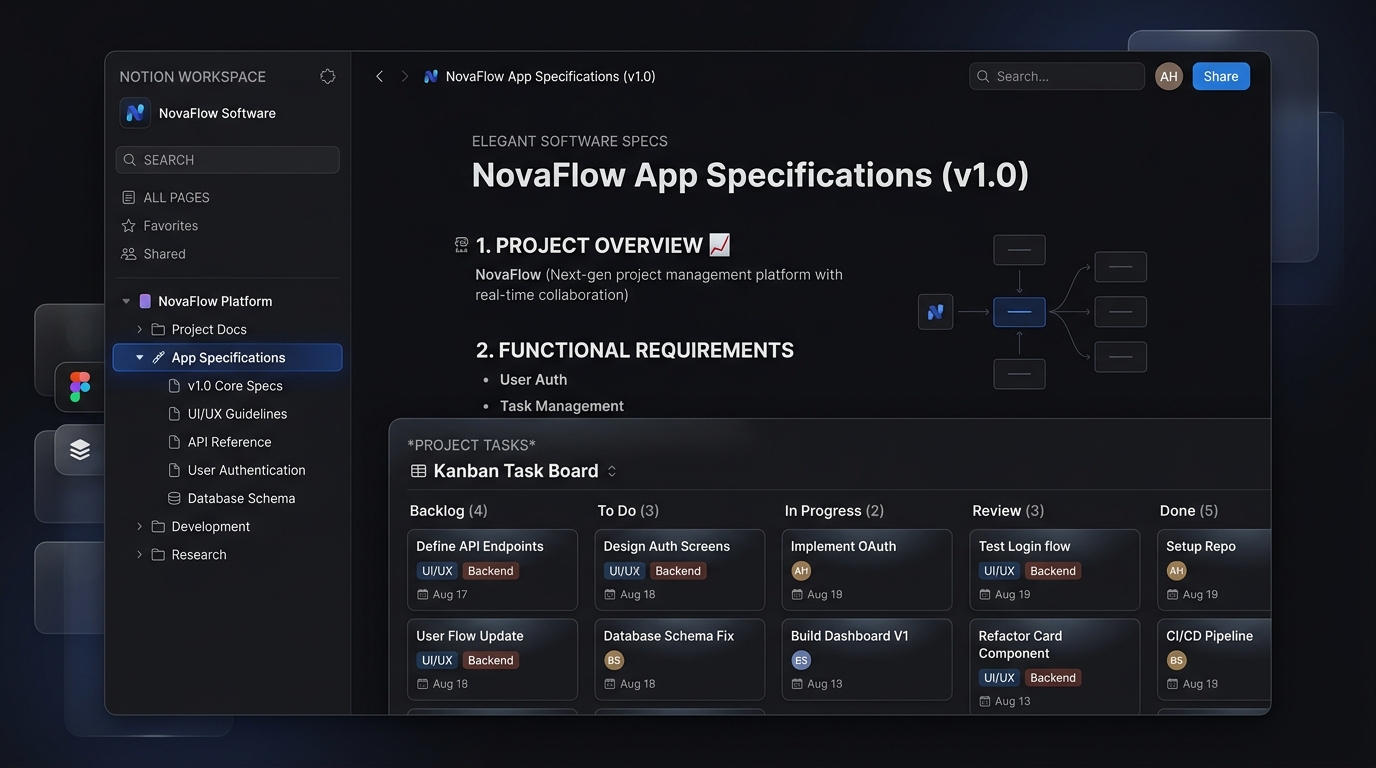
Task: Click BS avatar on Database Schema Fix card
Action: pos(614,660)
